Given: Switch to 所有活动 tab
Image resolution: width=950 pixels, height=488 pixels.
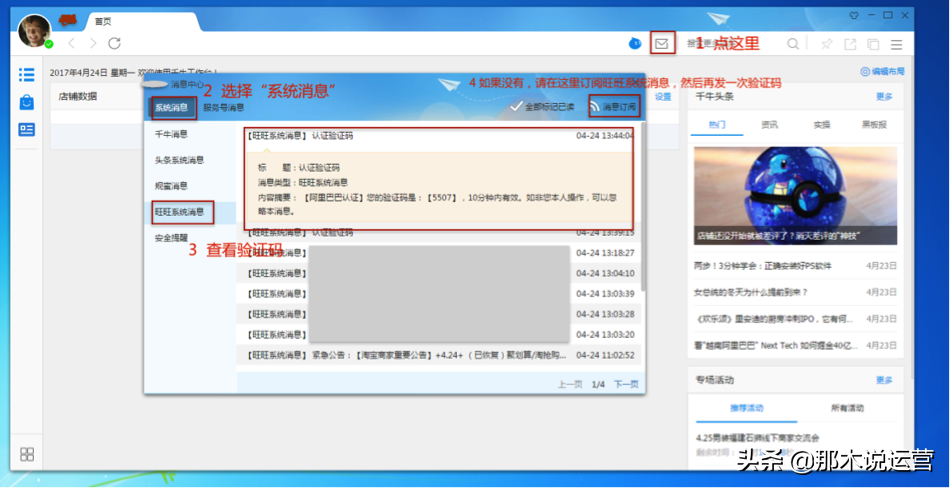Looking at the screenshot, I should (847, 408).
